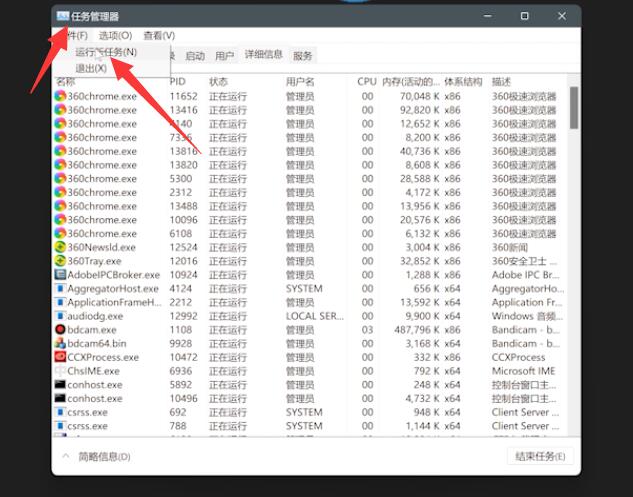Sort by the 体系结构 column header
The width and height of the screenshot is (633, 497).
tap(463, 82)
